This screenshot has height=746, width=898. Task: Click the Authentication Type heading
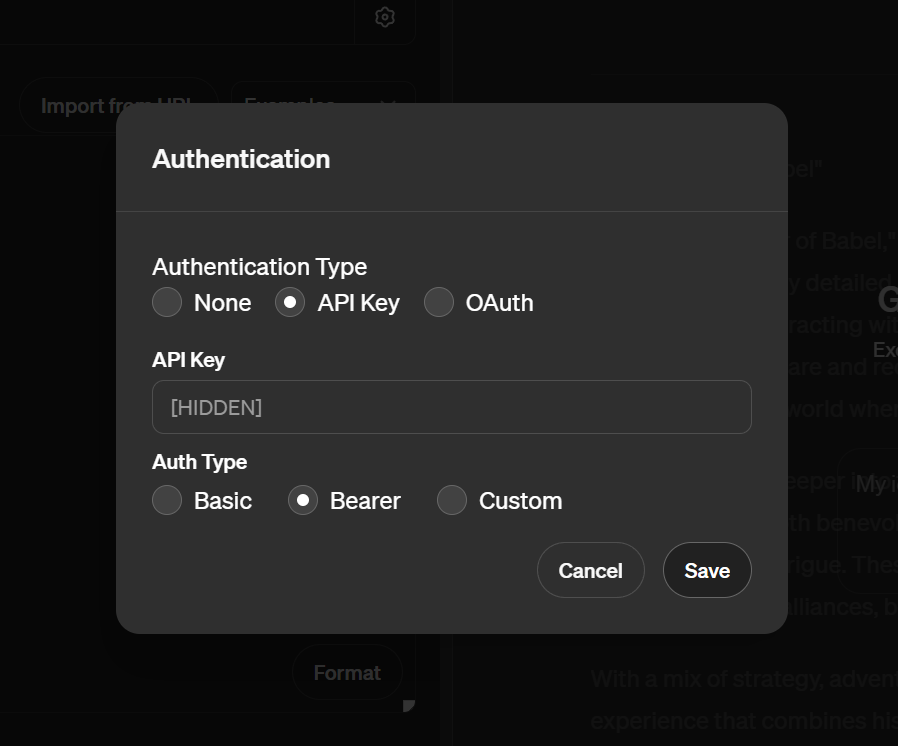[x=259, y=266]
